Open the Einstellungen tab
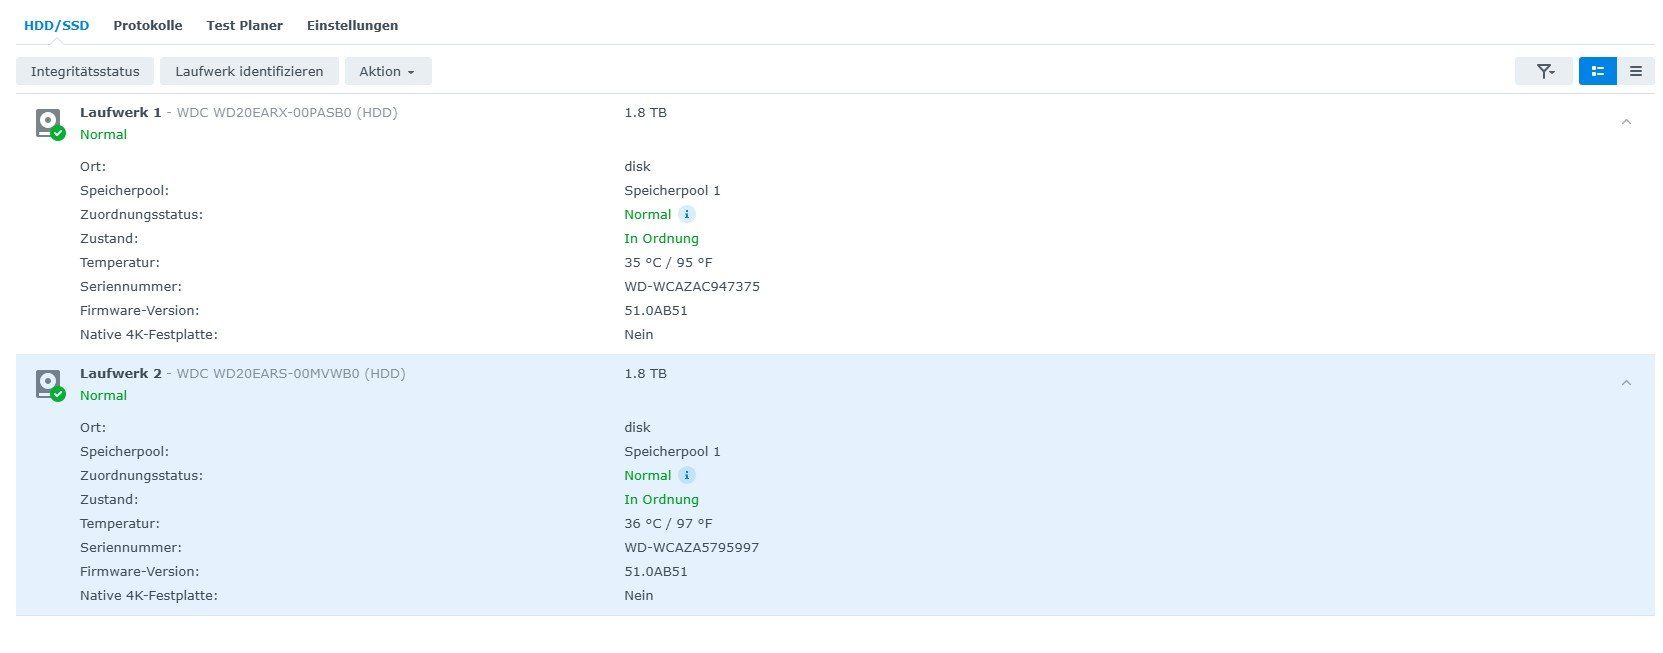The width and height of the screenshot is (1663, 653). pos(352,25)
